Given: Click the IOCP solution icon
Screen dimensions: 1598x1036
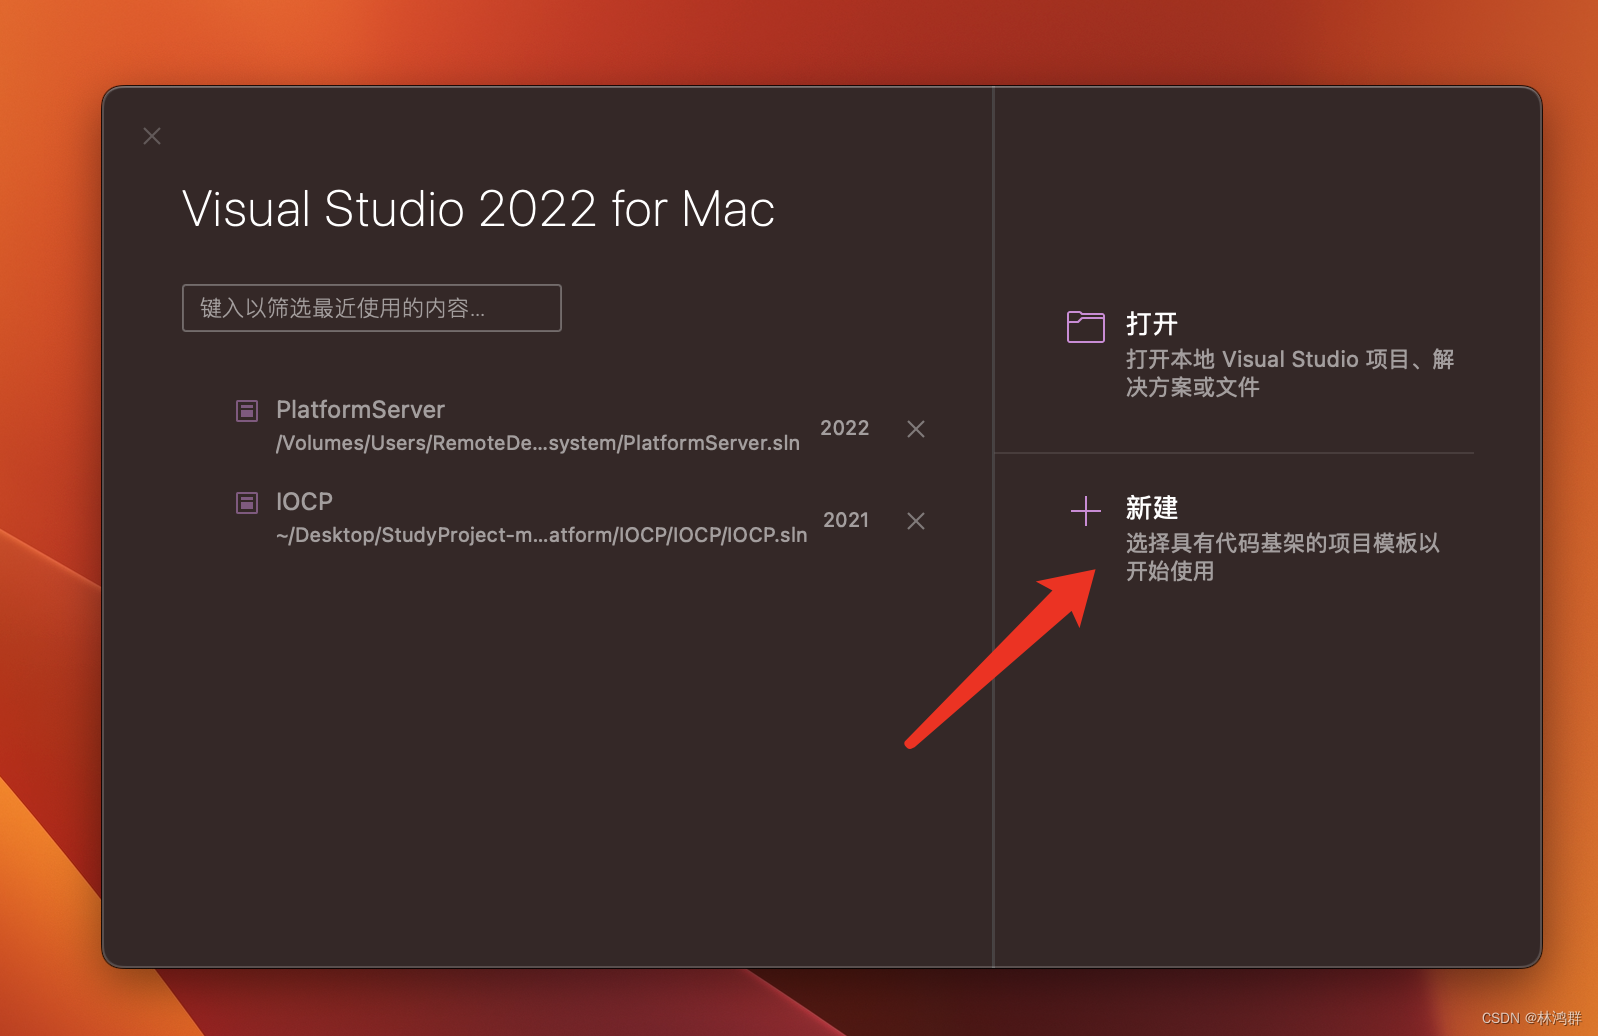Looking at the screenshot, I should pos(247,502).
